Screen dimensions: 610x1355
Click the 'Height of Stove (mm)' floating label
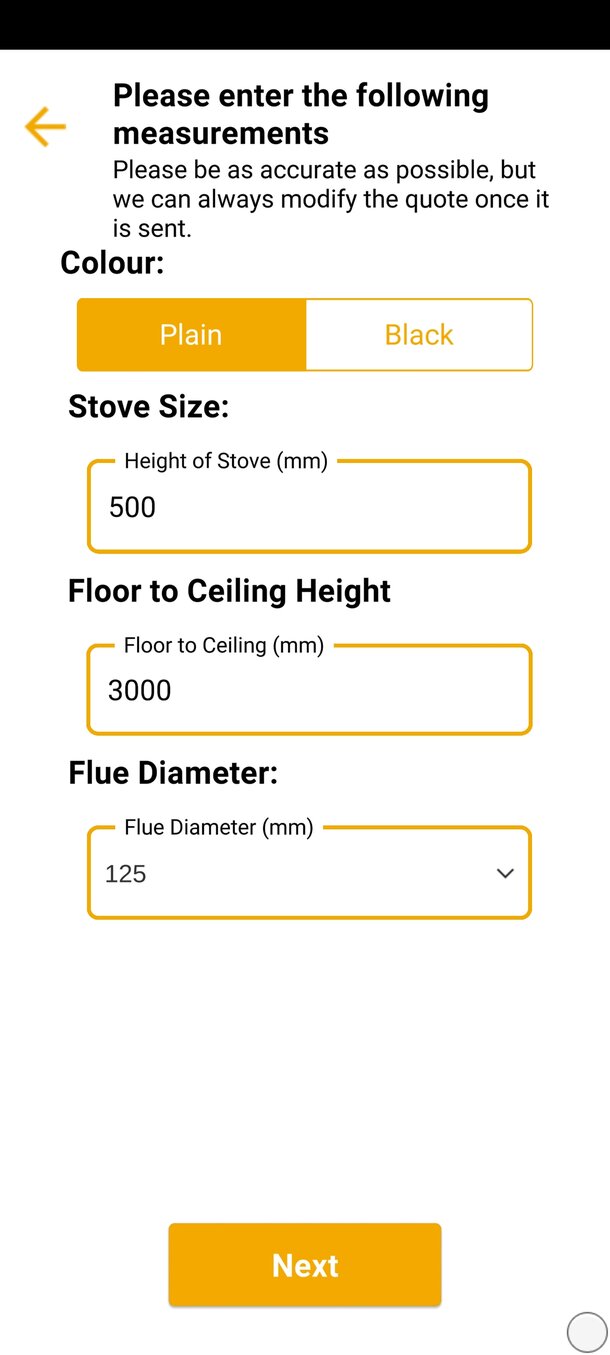click(226, 461)
